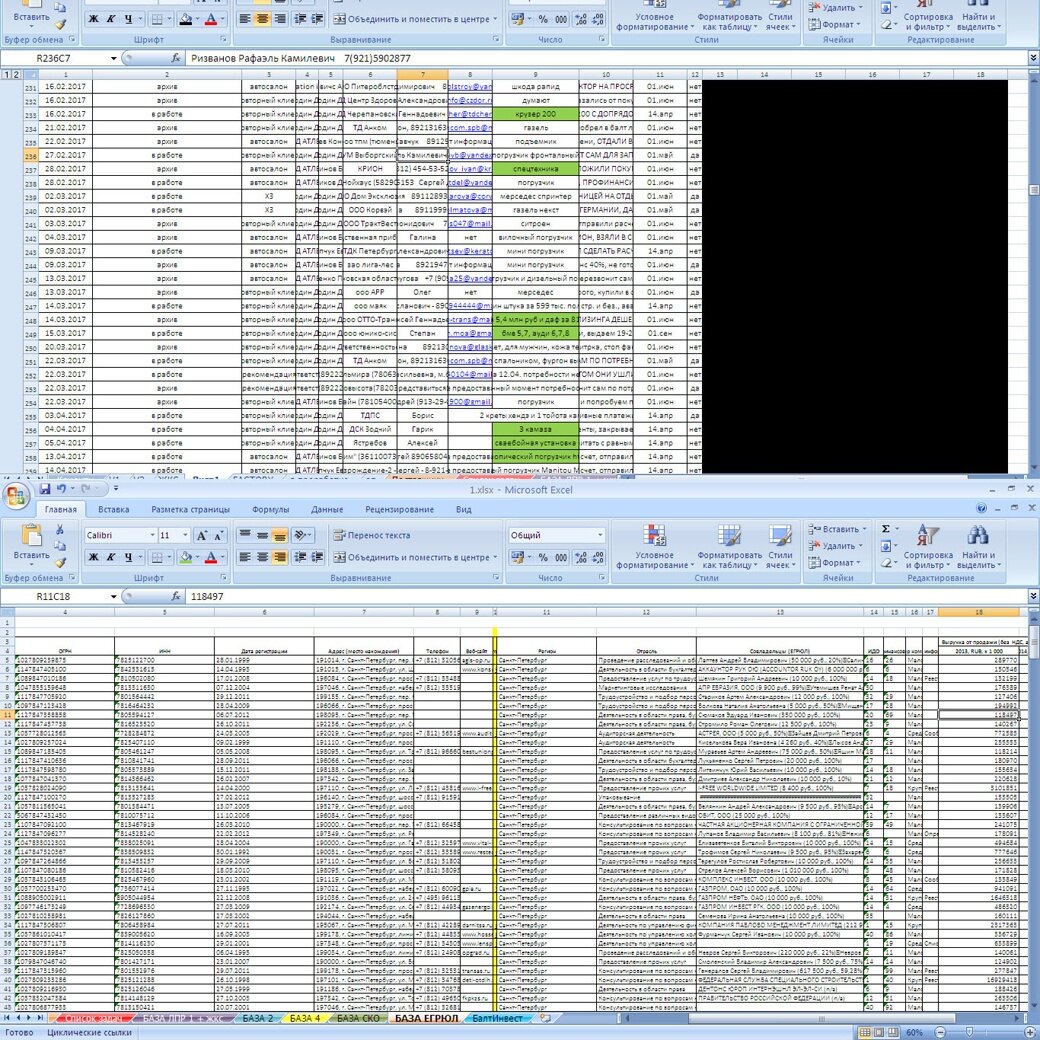Expand Условное форматирование menu in lower window
1040x1040 pixels.
(x=655, y=546)
